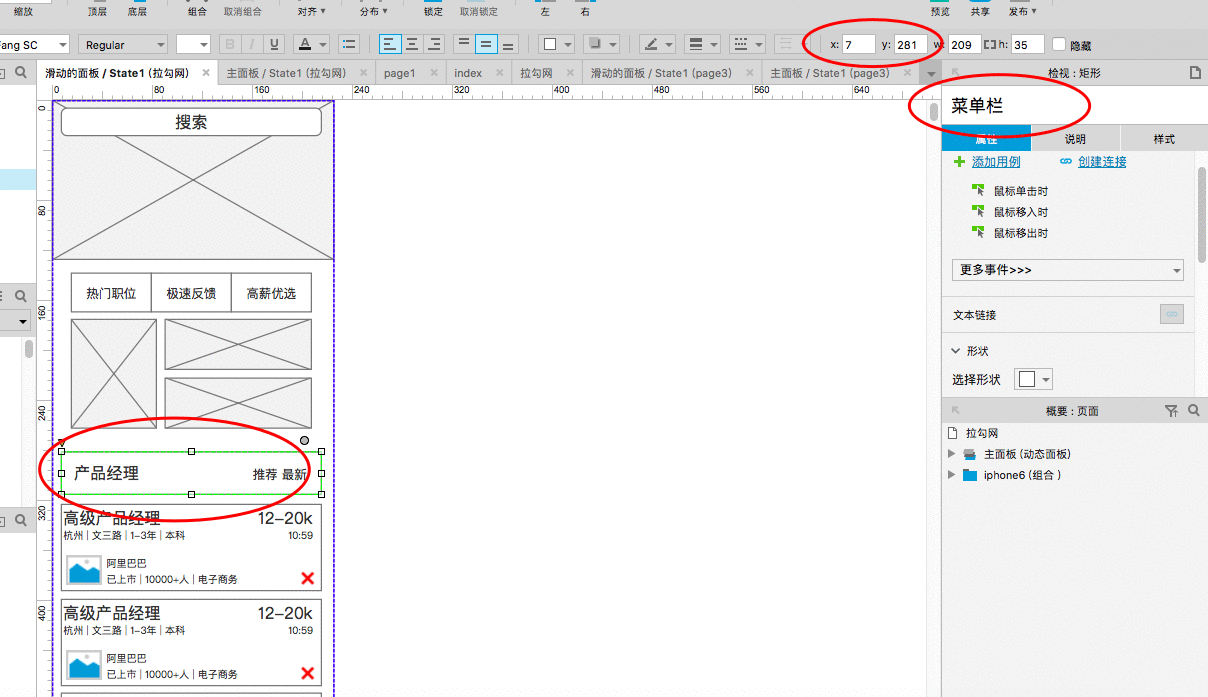Switch to the index tab
Screen dimensions: 1208x697
(x=468, y=73)
